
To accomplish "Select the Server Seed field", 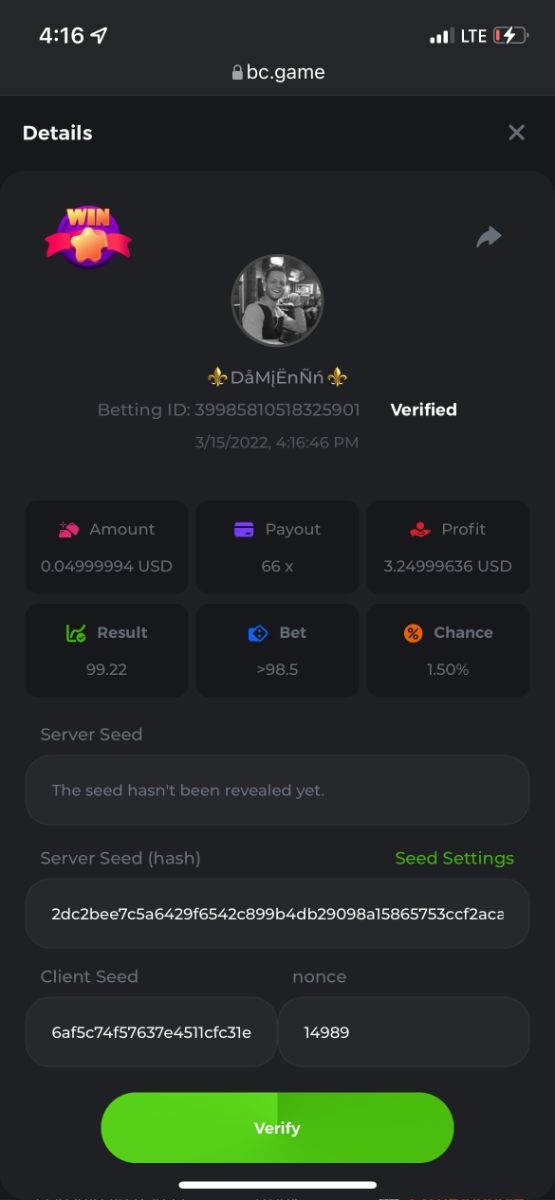I will pyautogui.click(x=277, y=790).
